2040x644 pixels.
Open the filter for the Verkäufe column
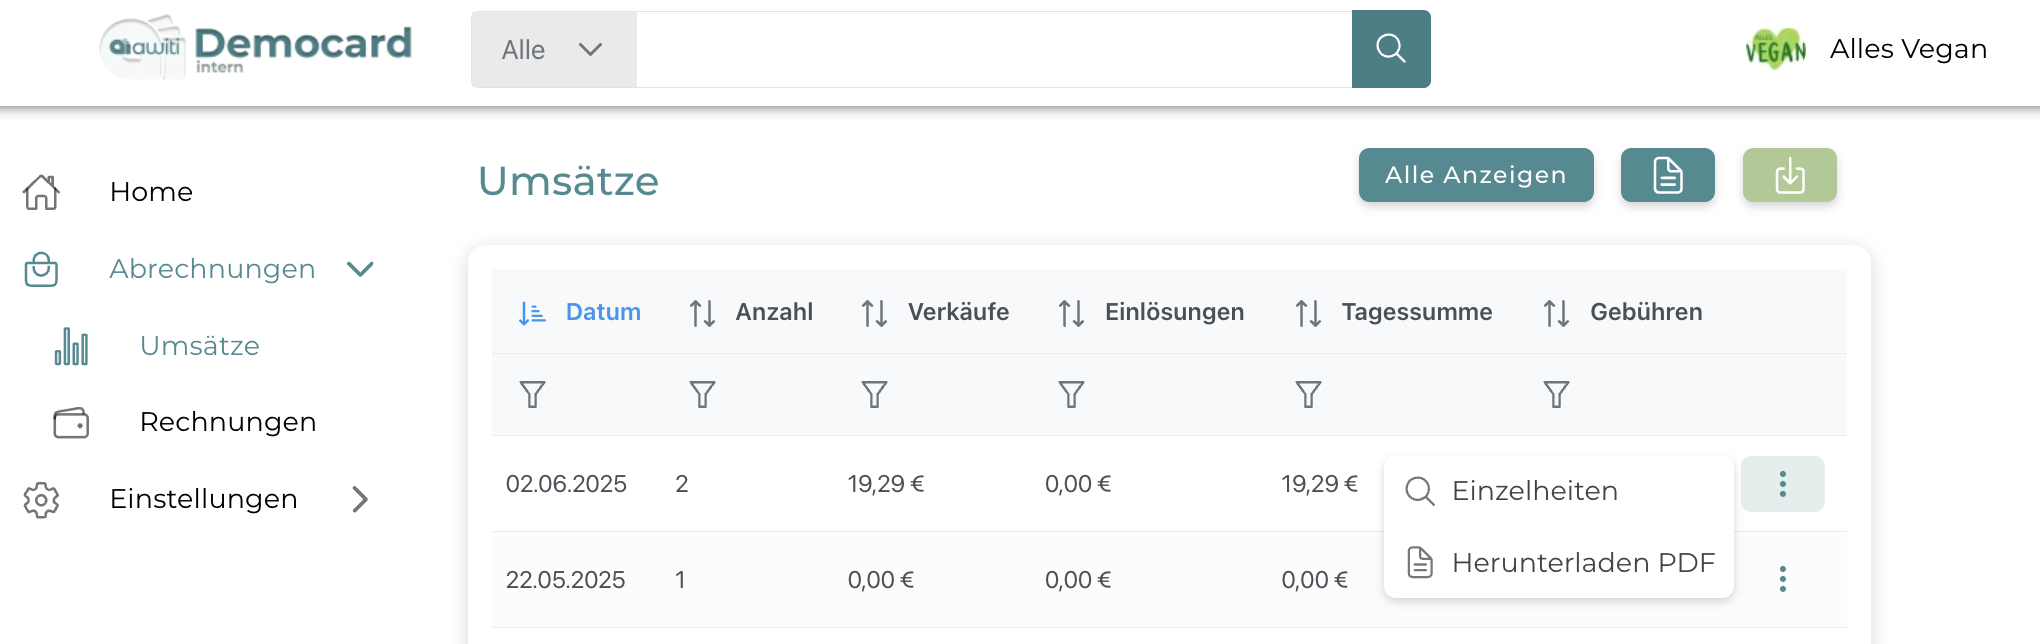tap(874, 395)
